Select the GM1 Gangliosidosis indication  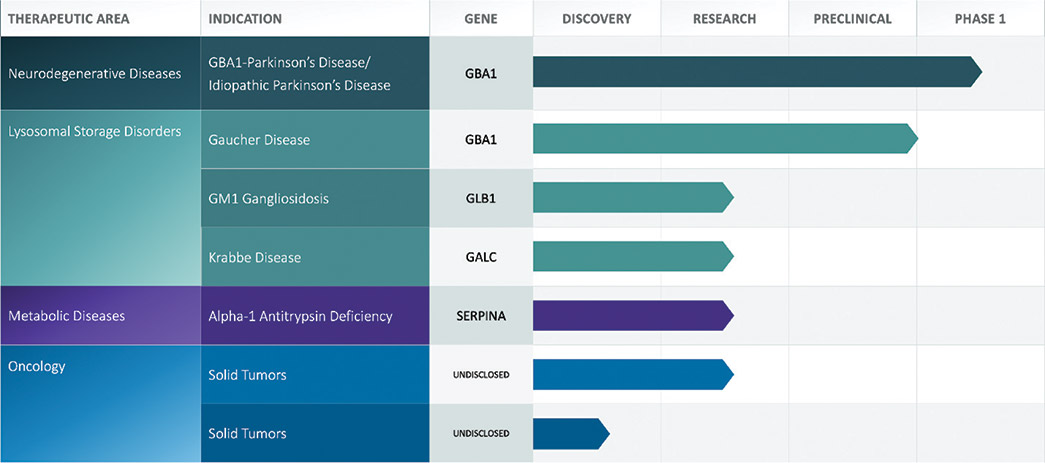point(268,199)
